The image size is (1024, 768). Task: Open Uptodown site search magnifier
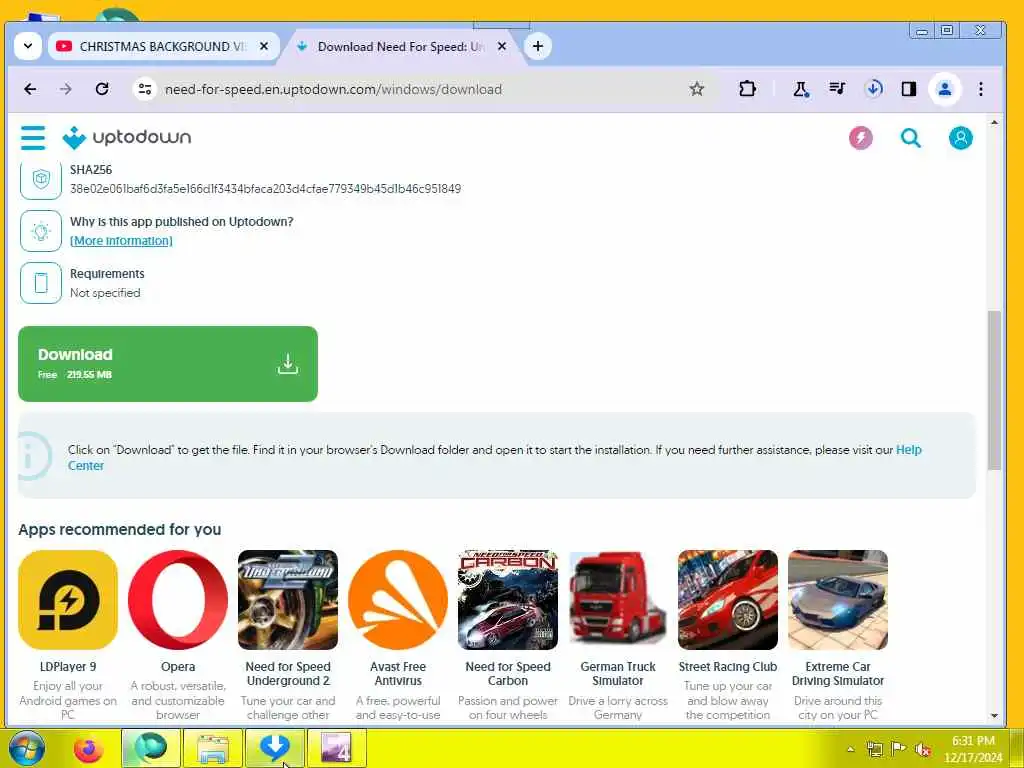tap(910, 138)
